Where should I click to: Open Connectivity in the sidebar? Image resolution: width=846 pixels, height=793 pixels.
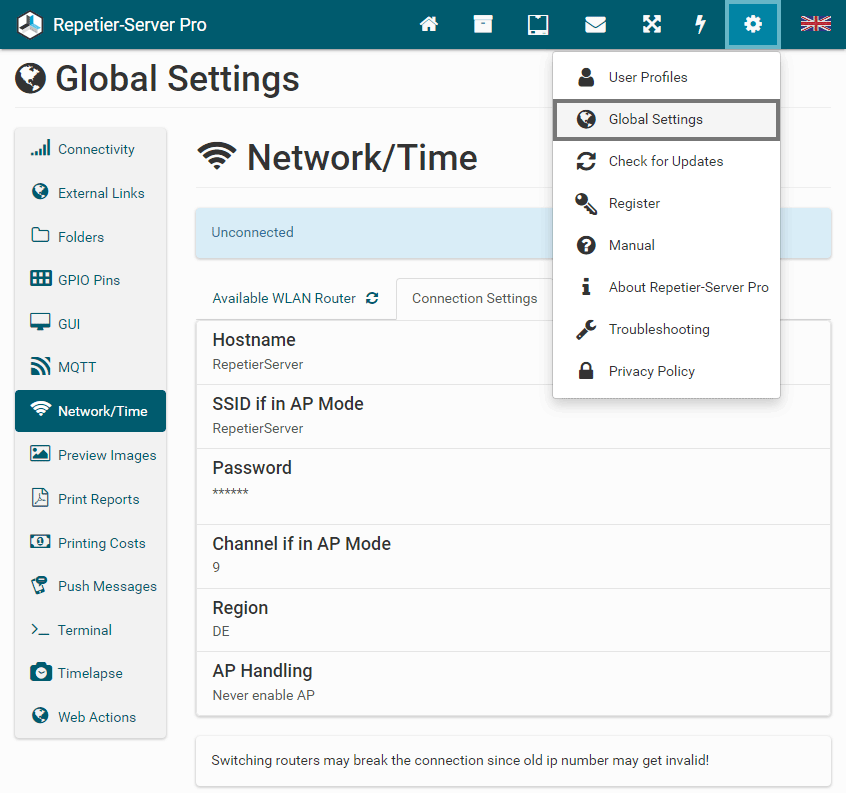tap(91, 149)
